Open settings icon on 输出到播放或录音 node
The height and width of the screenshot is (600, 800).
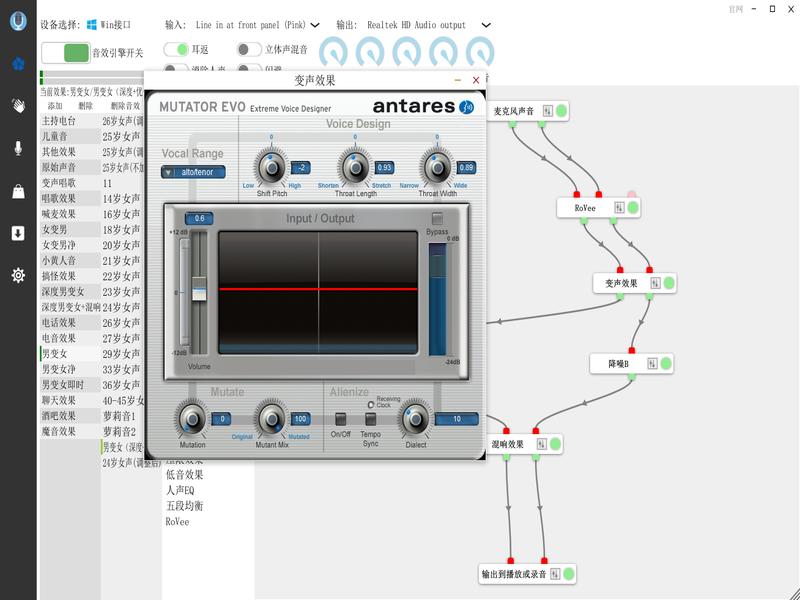tap(555, 574)
